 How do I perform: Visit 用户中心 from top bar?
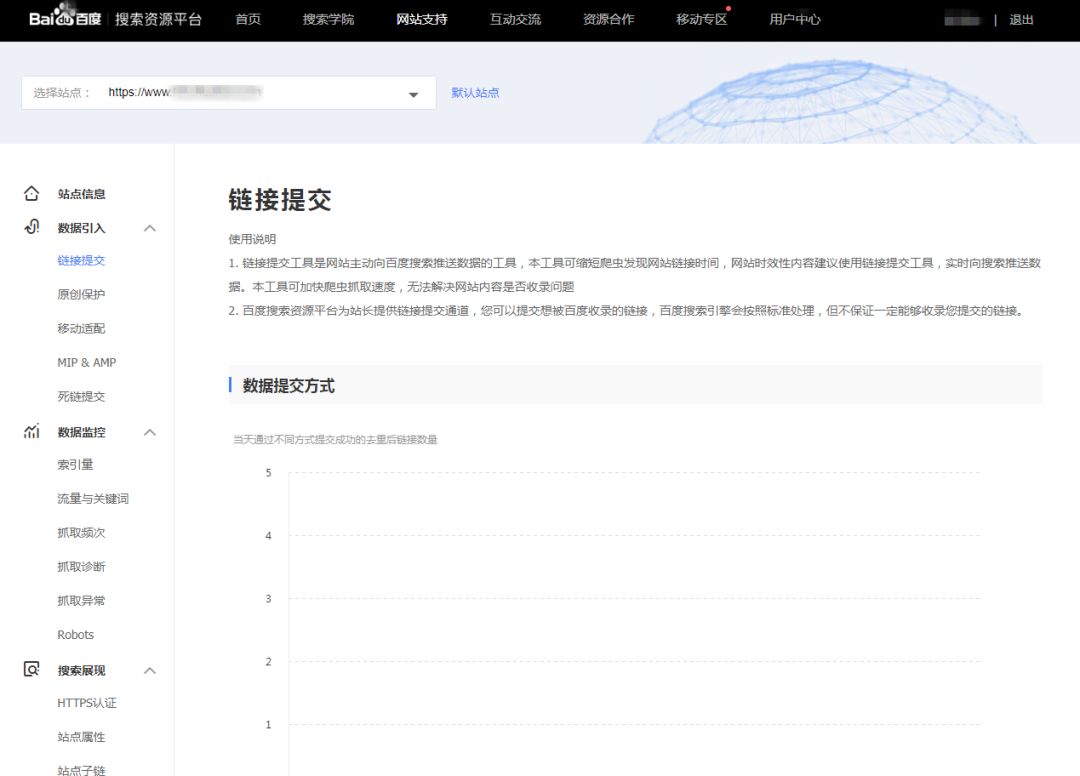(796, 18)
